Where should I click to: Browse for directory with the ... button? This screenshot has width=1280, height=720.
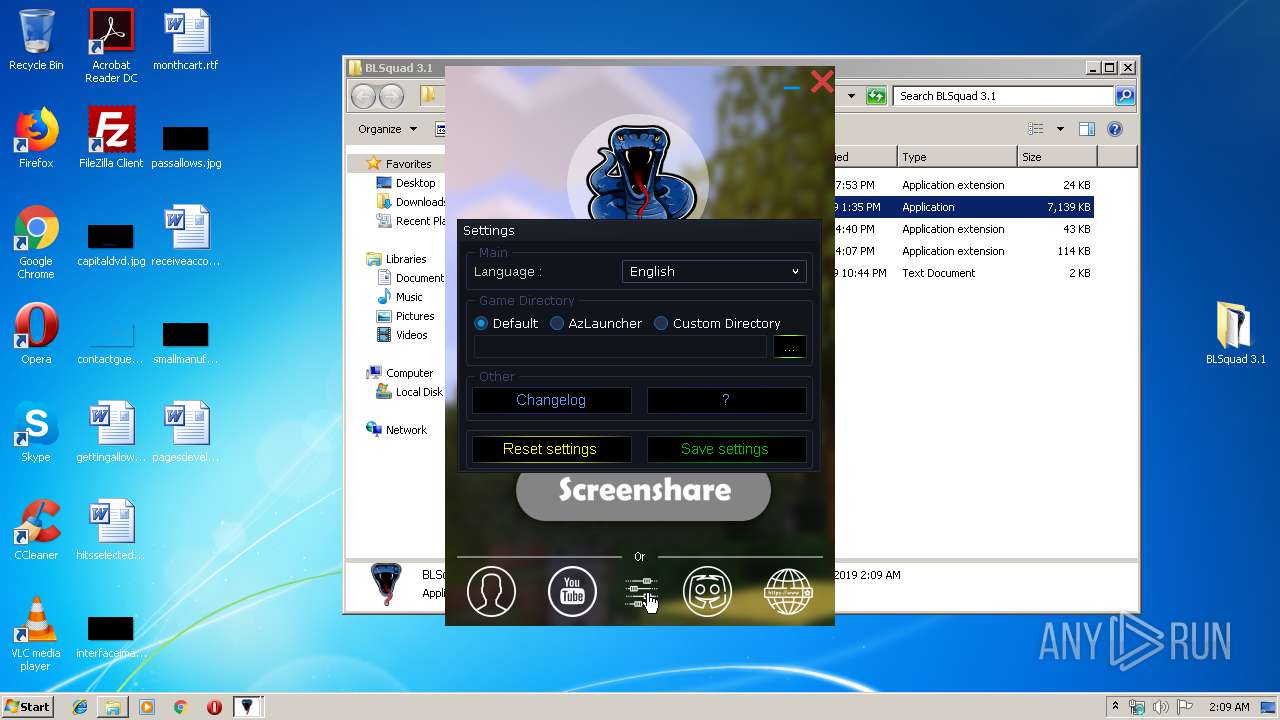point(790,347)
